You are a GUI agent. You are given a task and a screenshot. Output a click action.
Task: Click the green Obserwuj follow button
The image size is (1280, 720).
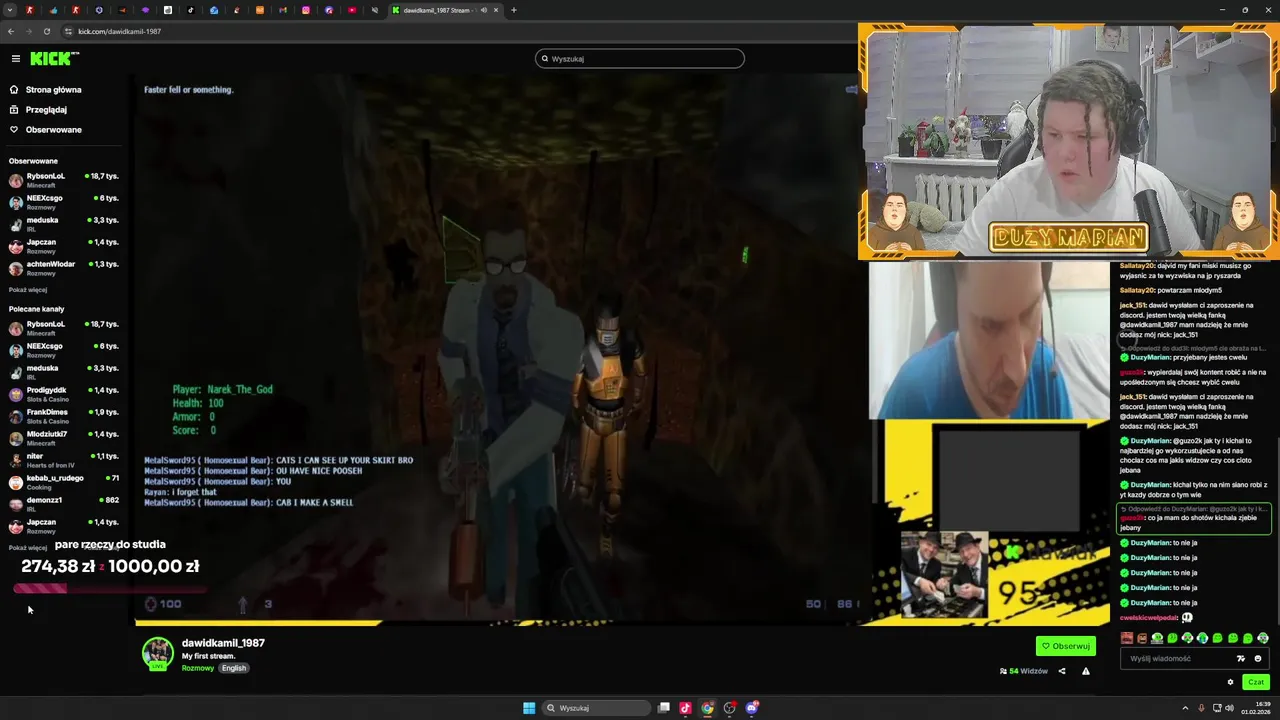coord(1066,646)
